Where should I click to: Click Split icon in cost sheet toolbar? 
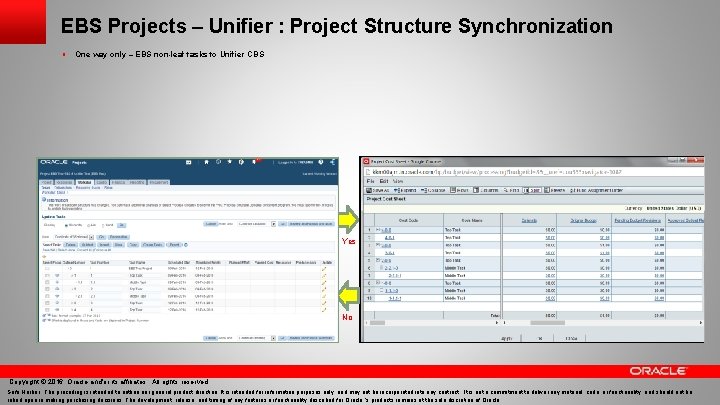(x=525, y=190)
